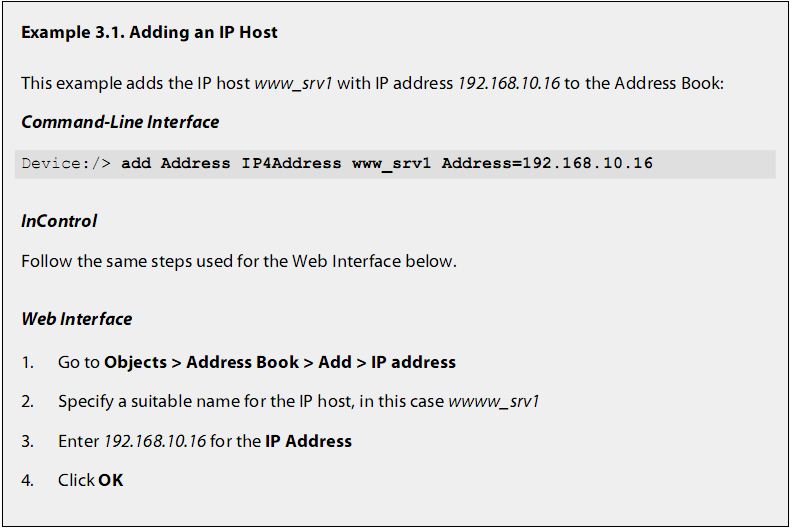This screenshot has width=793, height=529.
Task: Click italic 192.168.10.16 in step 3
Action: click(155, 441)
